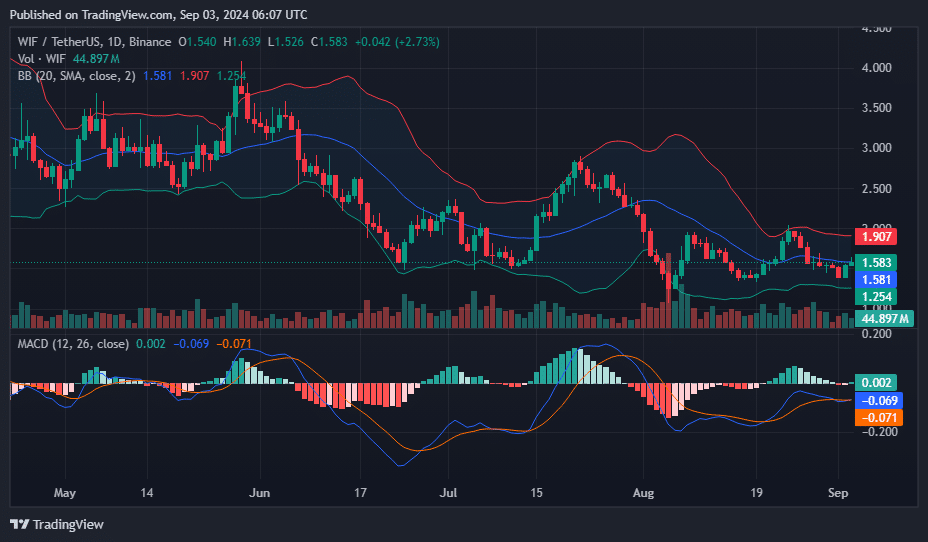Click the 4.000 level on the price scale
928x542 pixels.
(x=875, y=68)
